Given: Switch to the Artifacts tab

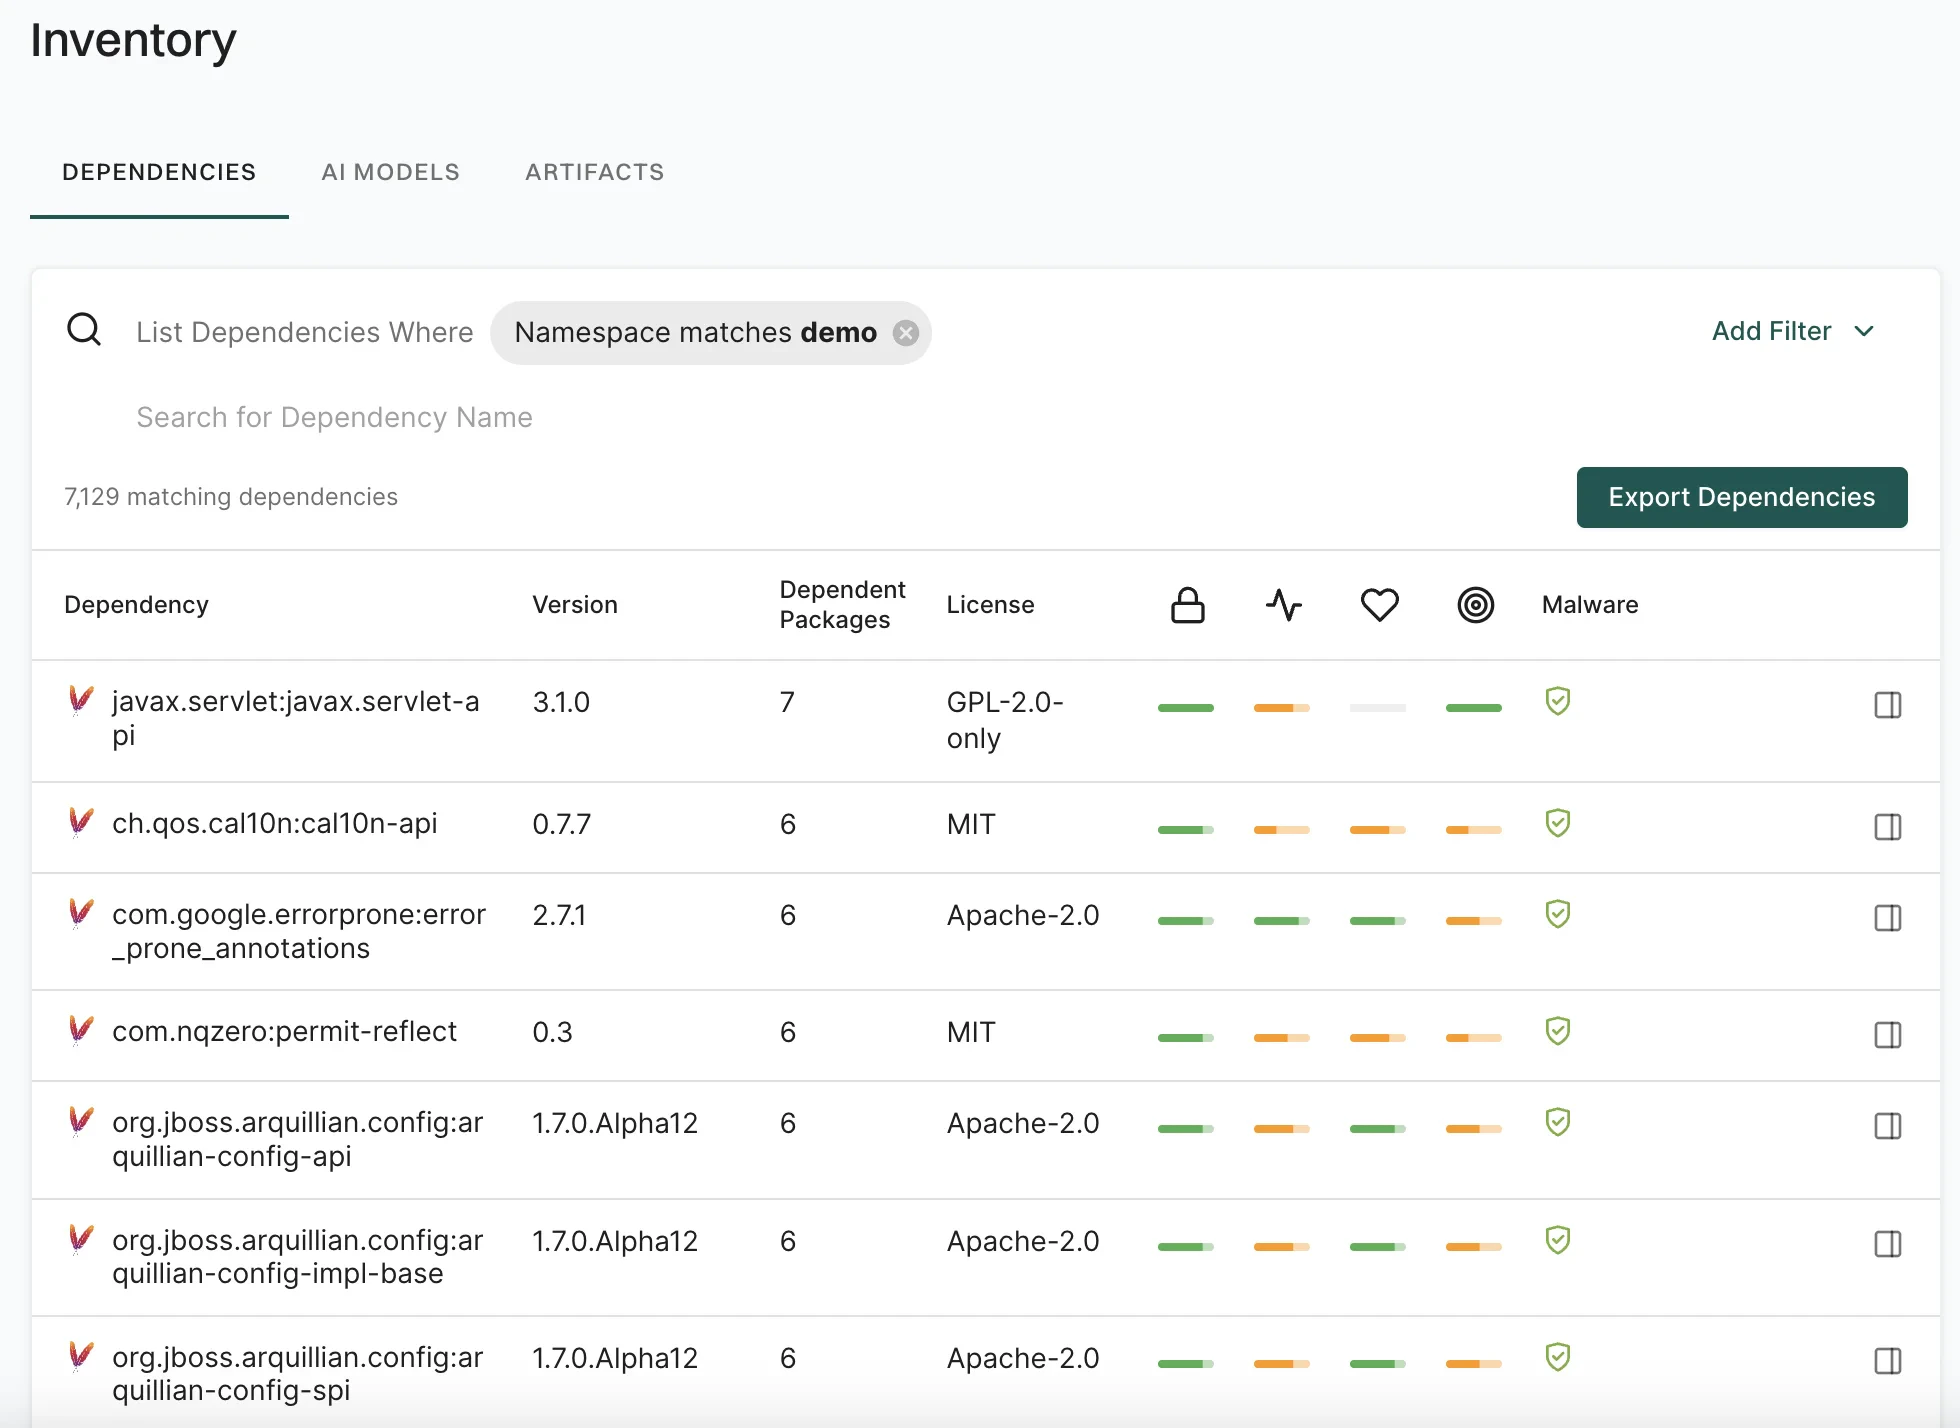Looking at the screenshot, I should [x=594, y=172].
